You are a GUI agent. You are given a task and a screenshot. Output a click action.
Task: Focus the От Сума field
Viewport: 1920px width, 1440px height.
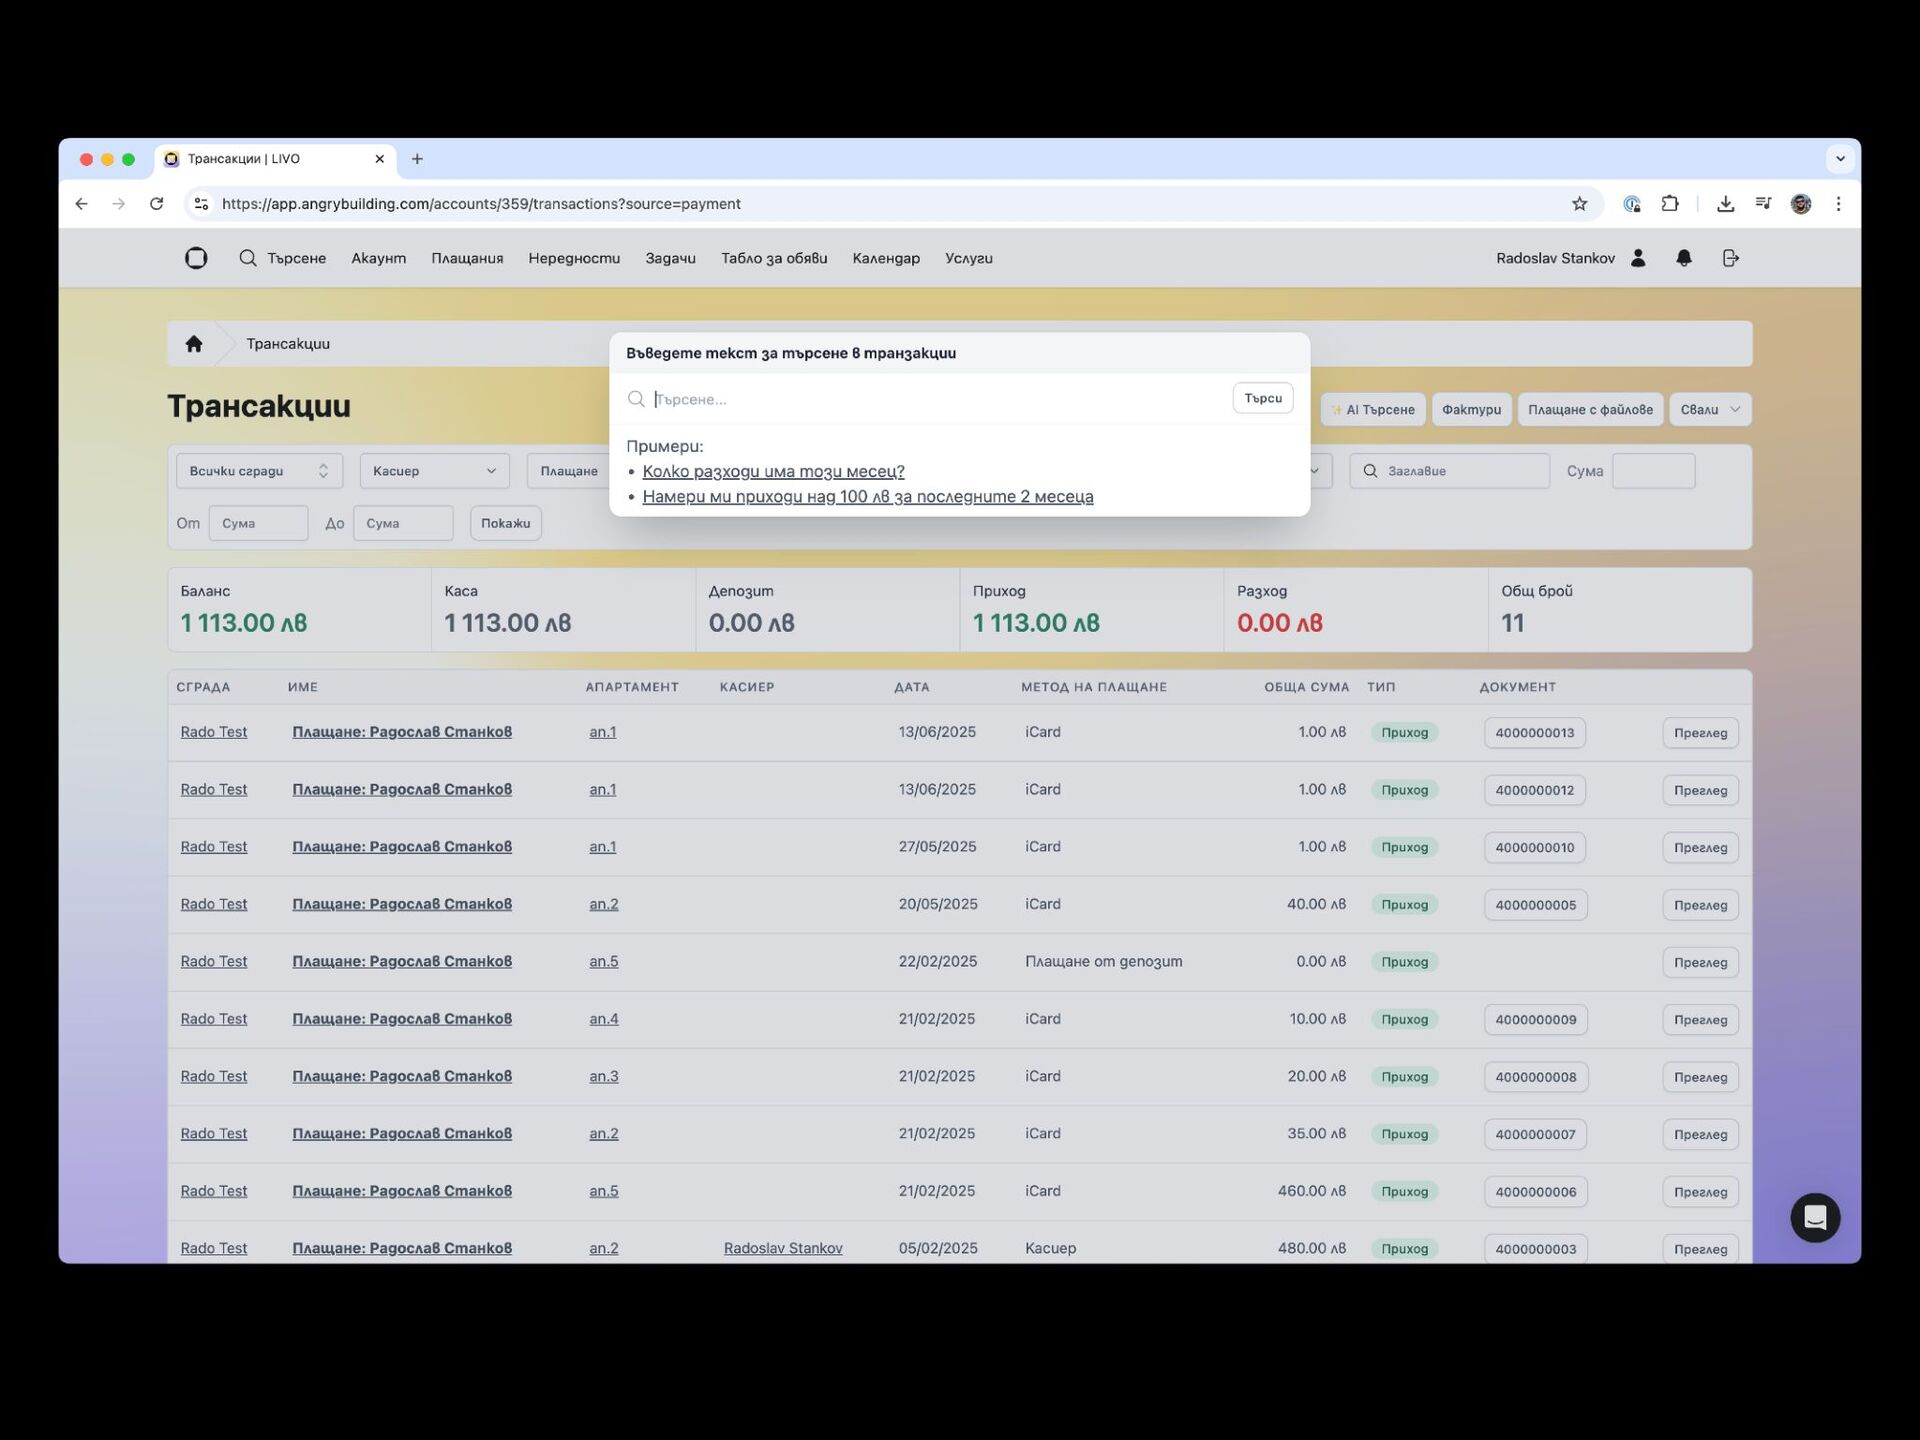click(258, 523)
